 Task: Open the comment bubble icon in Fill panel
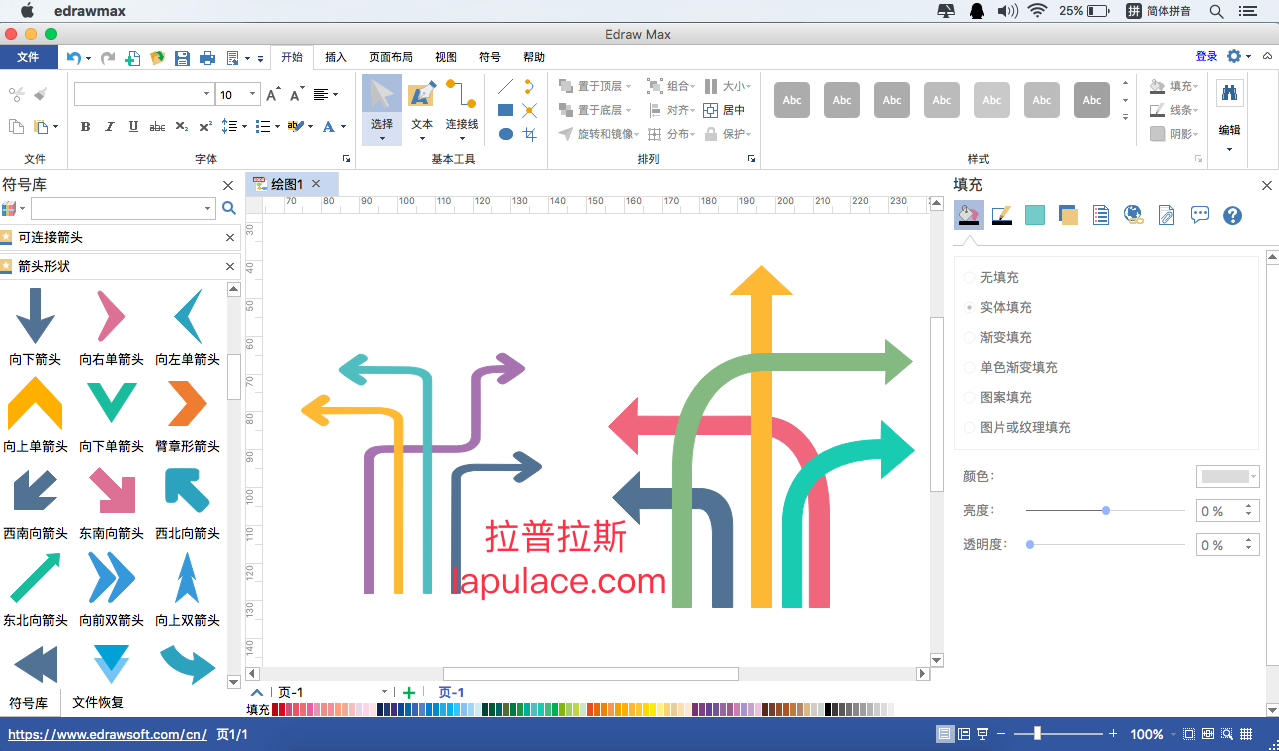point(1200,214)
